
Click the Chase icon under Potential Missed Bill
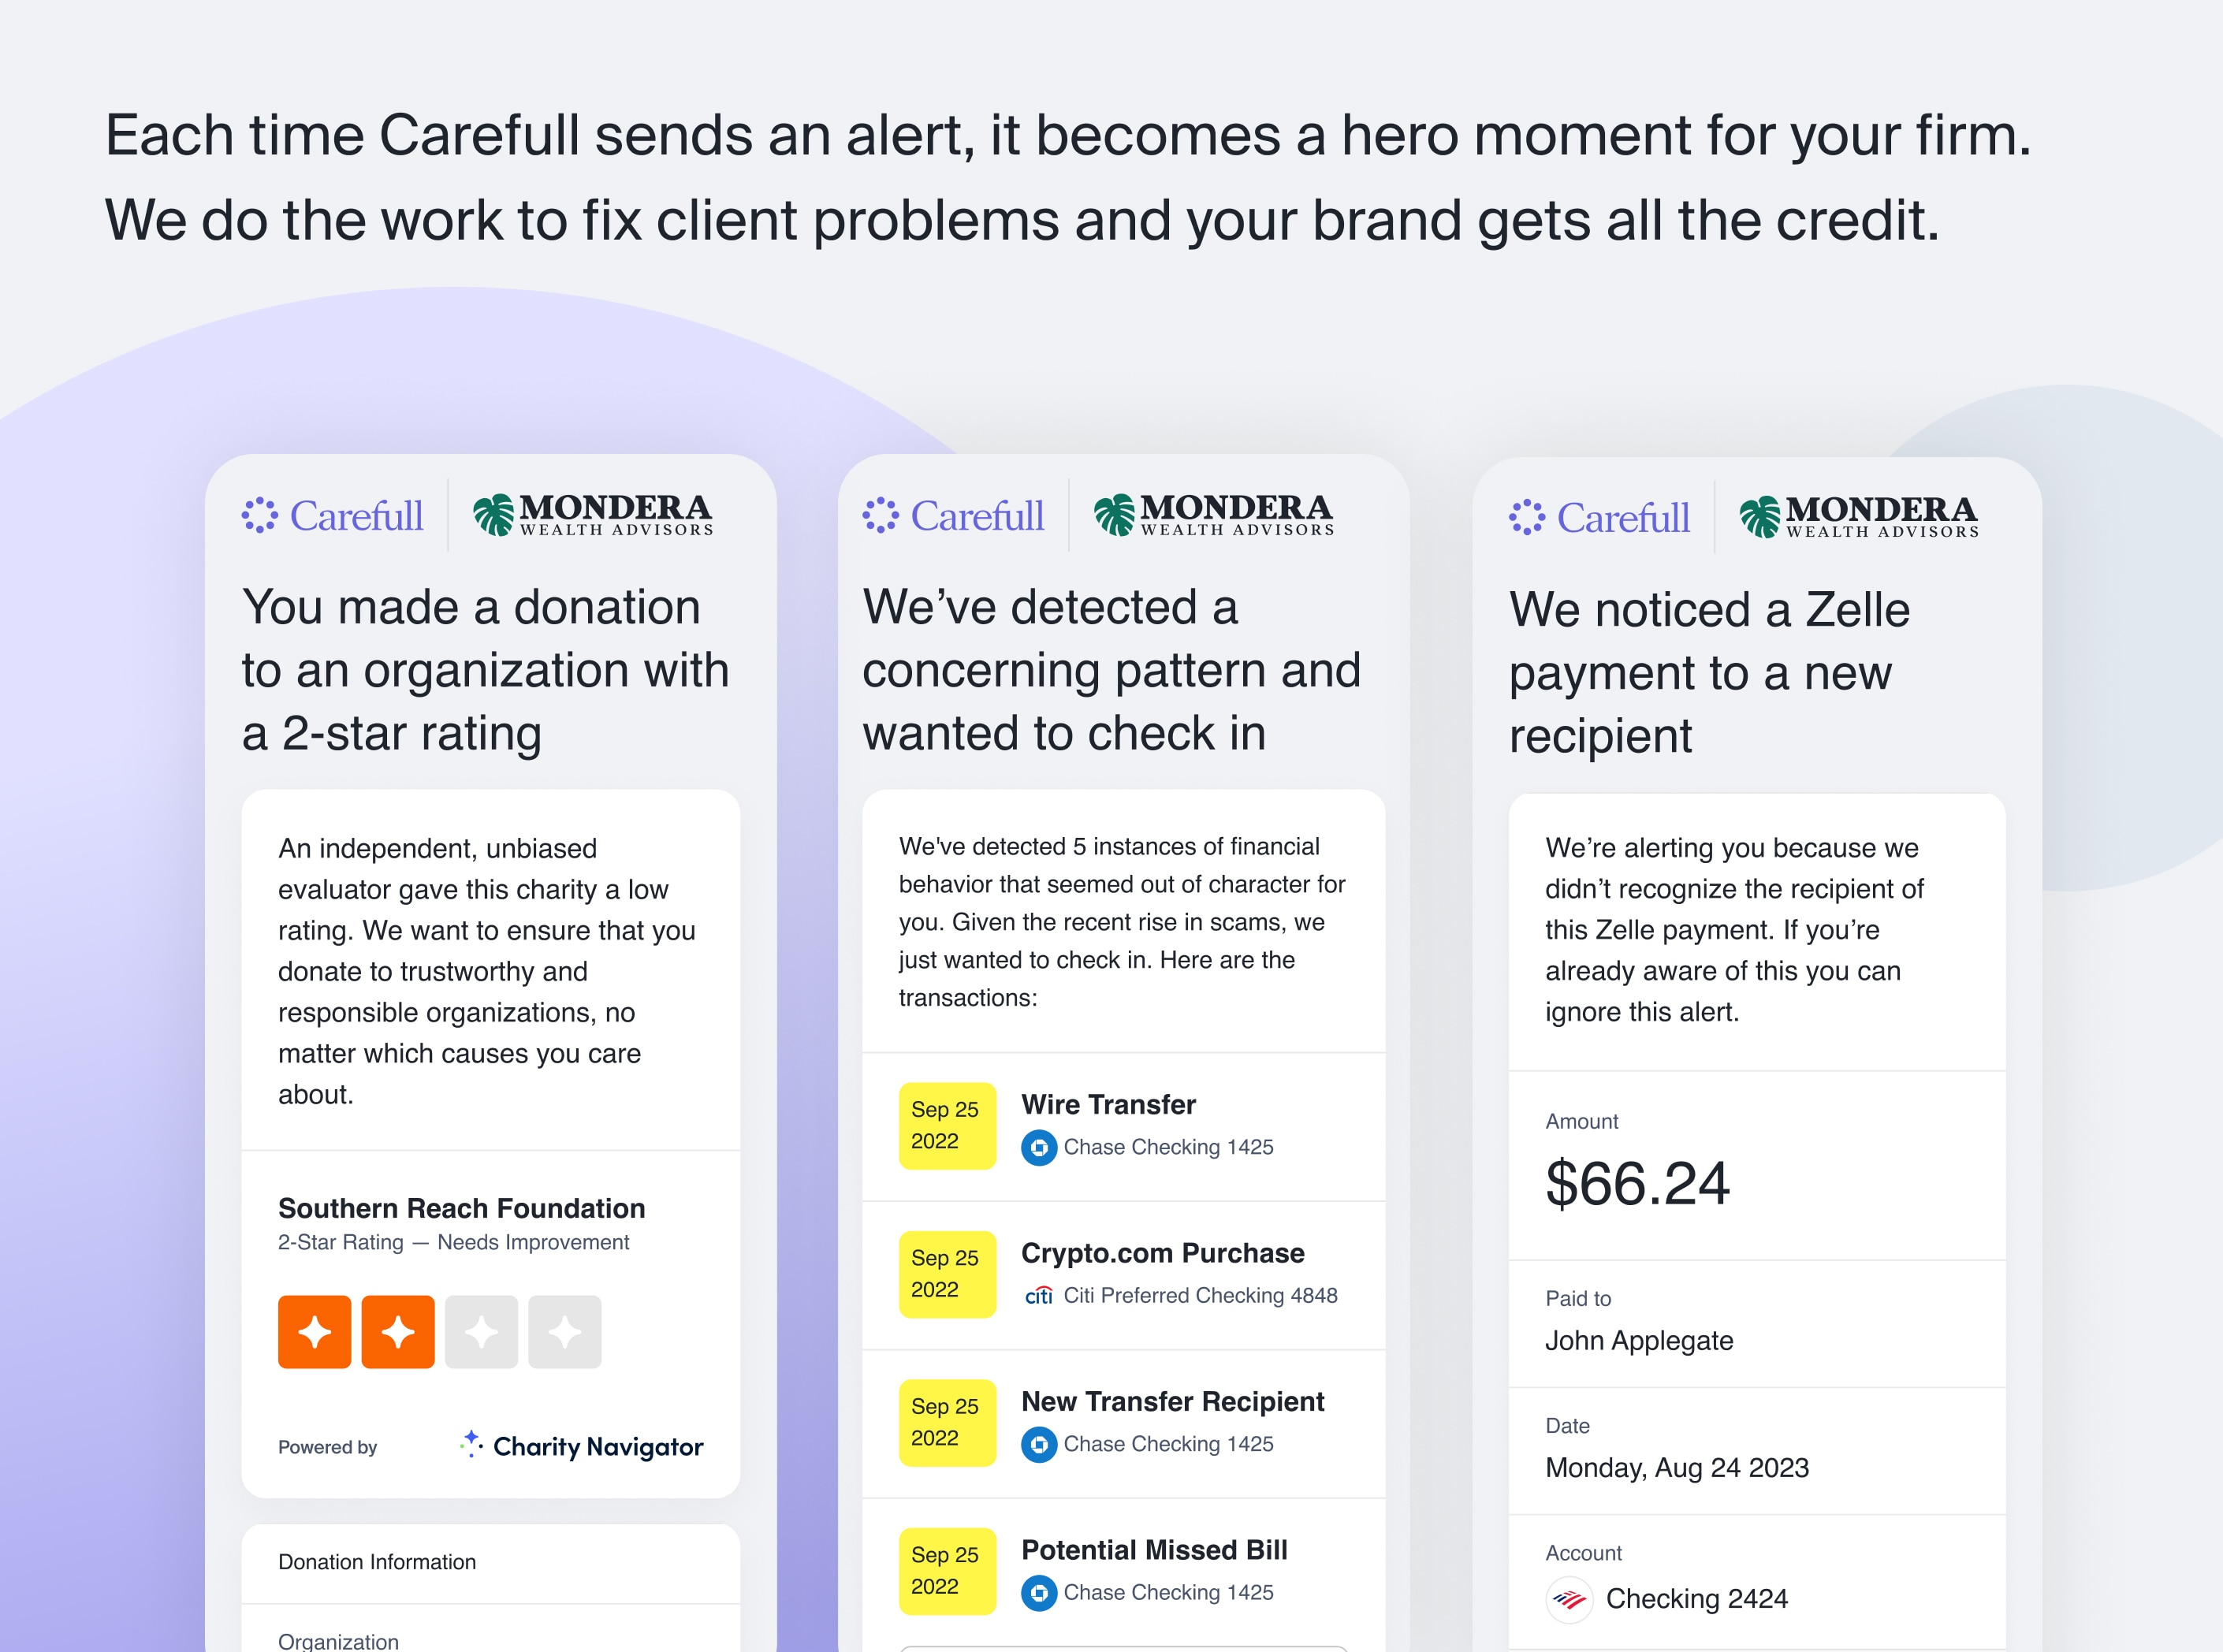[x=1039, y=1593]
